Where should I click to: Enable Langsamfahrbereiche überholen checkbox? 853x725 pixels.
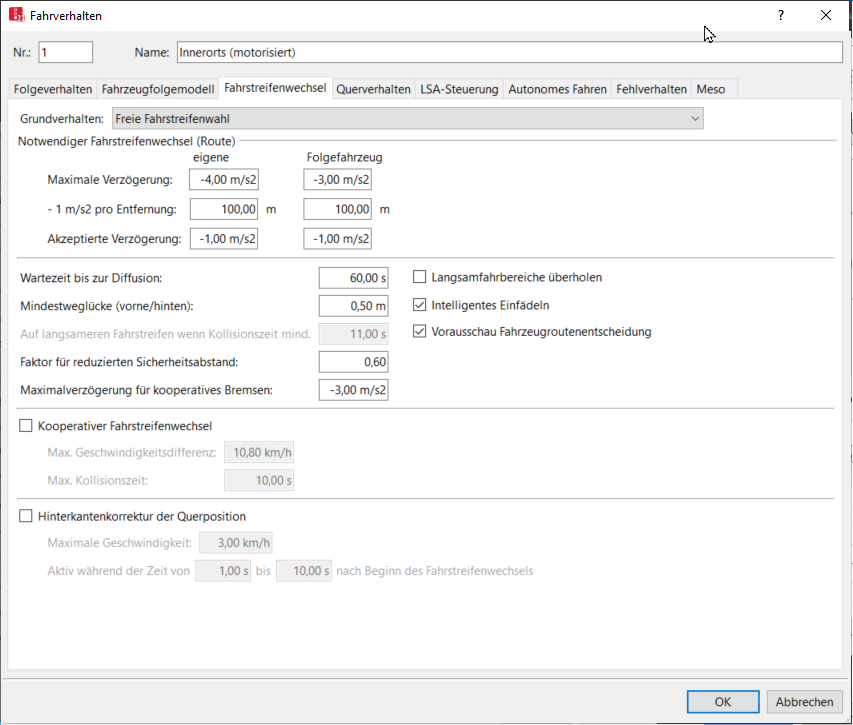pos(421,277)
